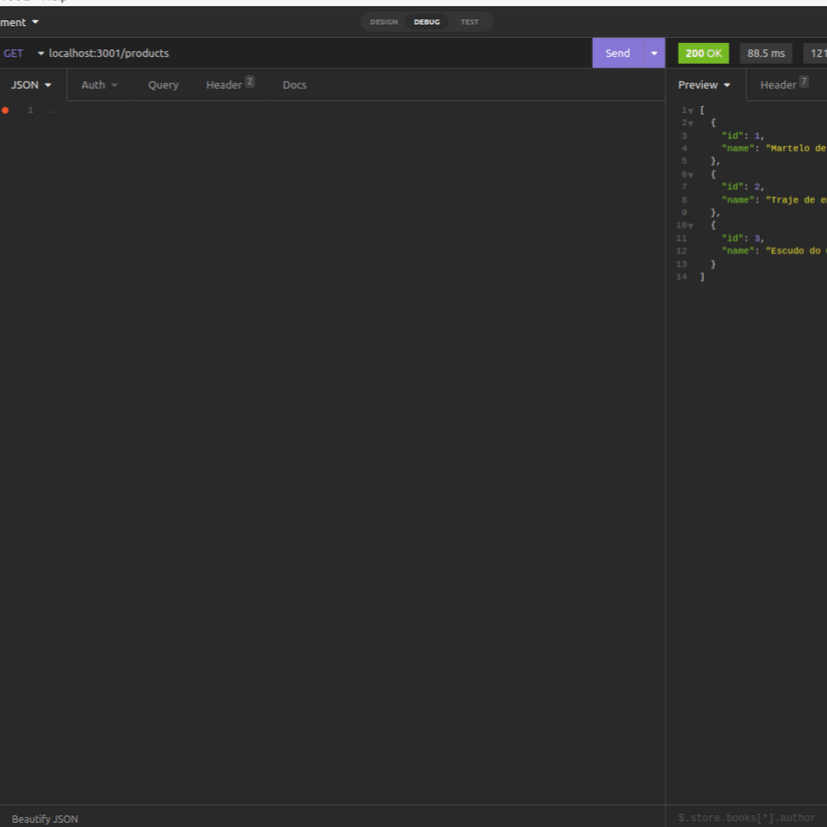The height and width of the screenshot is (827, 827).
Task: Collapse the array at response line 1
Action: 690,111
